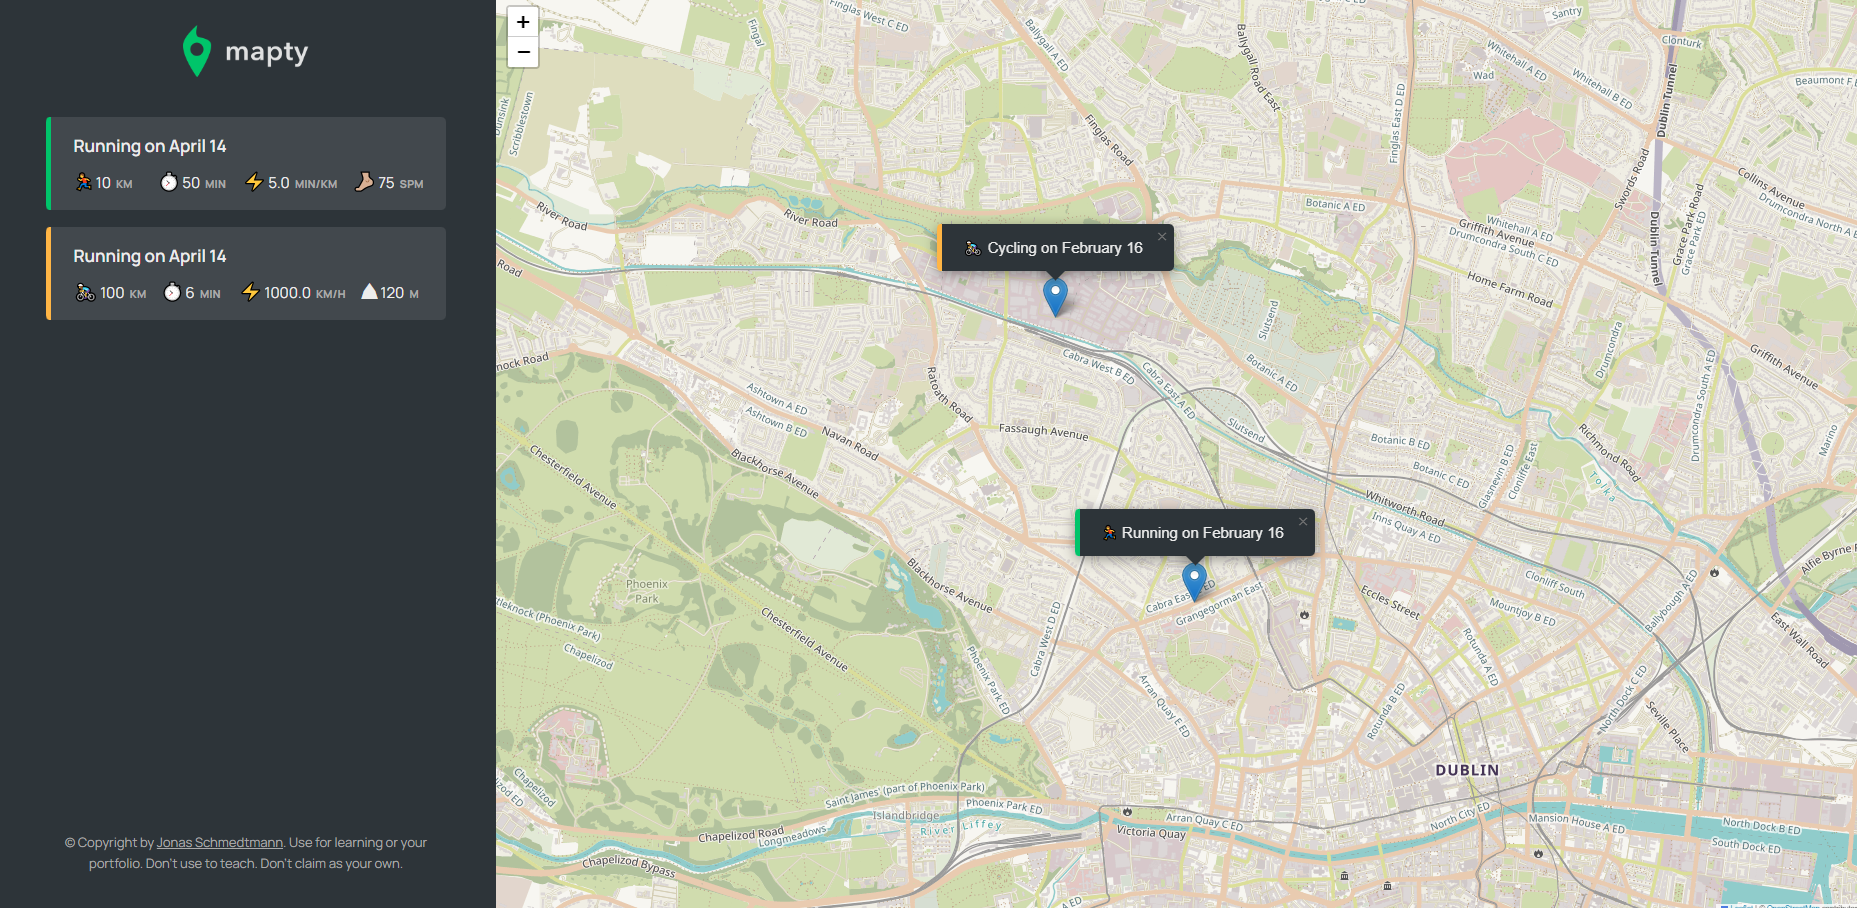Select the green-bordered Running on April 14 workout
This screenshot has height=908, width=1857.
pyautogui.click(x=246, y=163)
